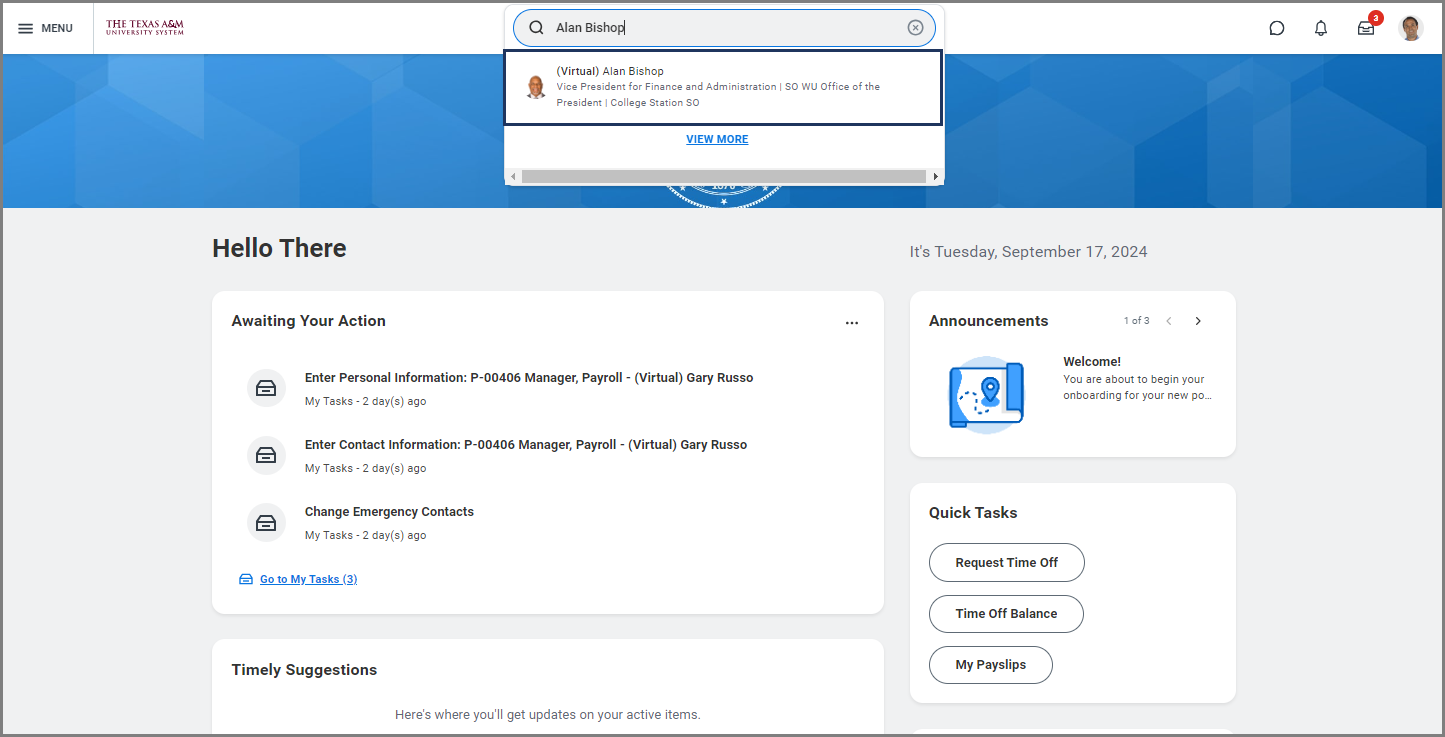Click Time Off Balance button
1445x737 pixels.
pyautogui.click(x=1006, y=614)
